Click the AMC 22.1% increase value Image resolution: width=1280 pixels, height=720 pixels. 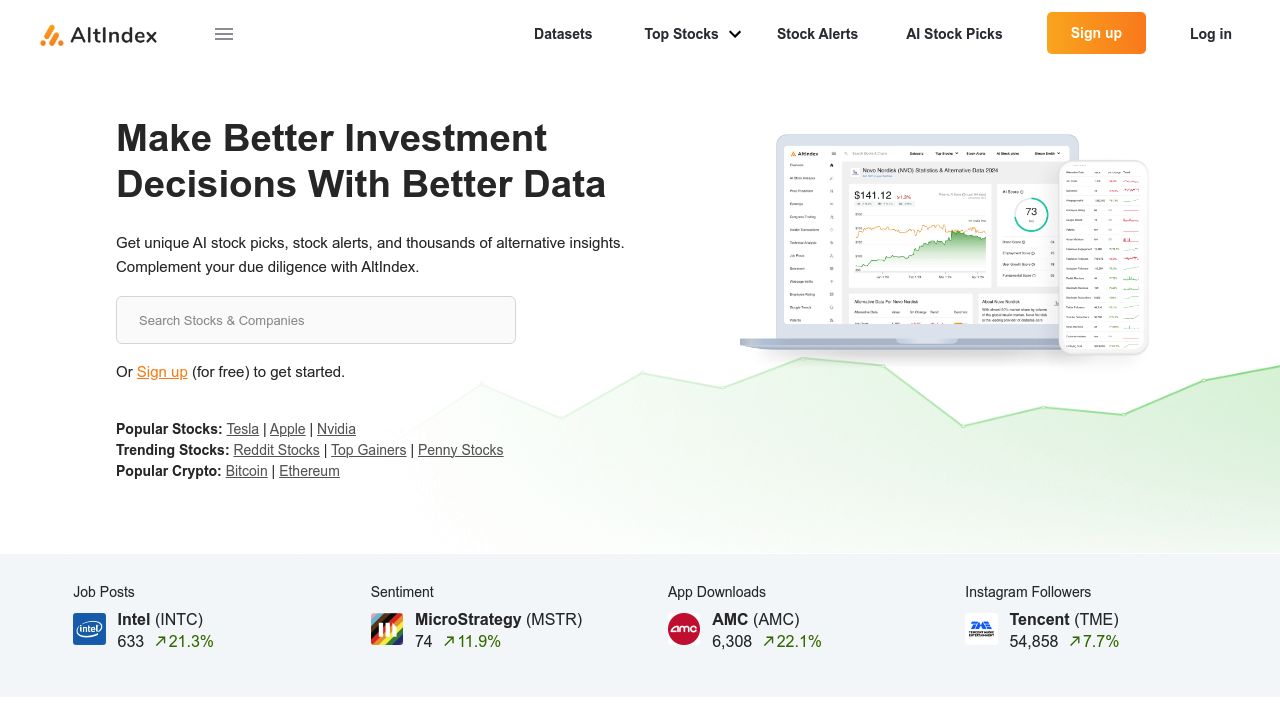(x=792, y=642)
